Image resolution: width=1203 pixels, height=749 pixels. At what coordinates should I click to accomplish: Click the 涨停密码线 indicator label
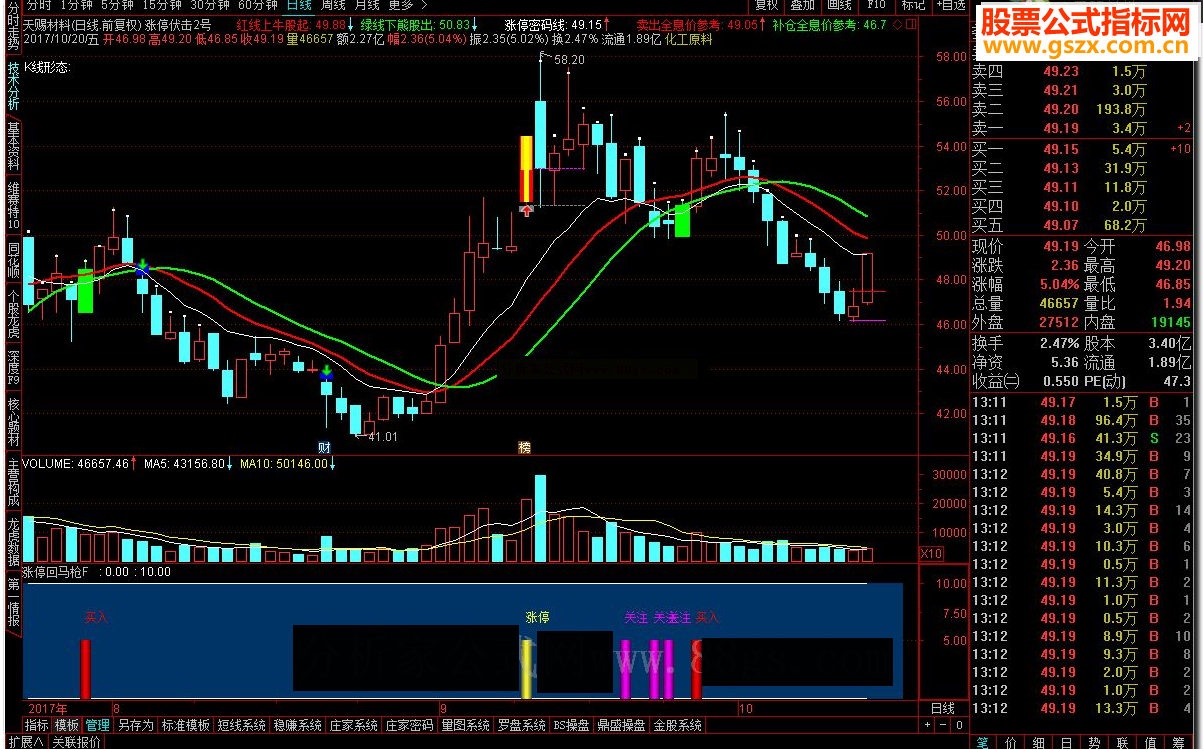[x=540, y=24]
